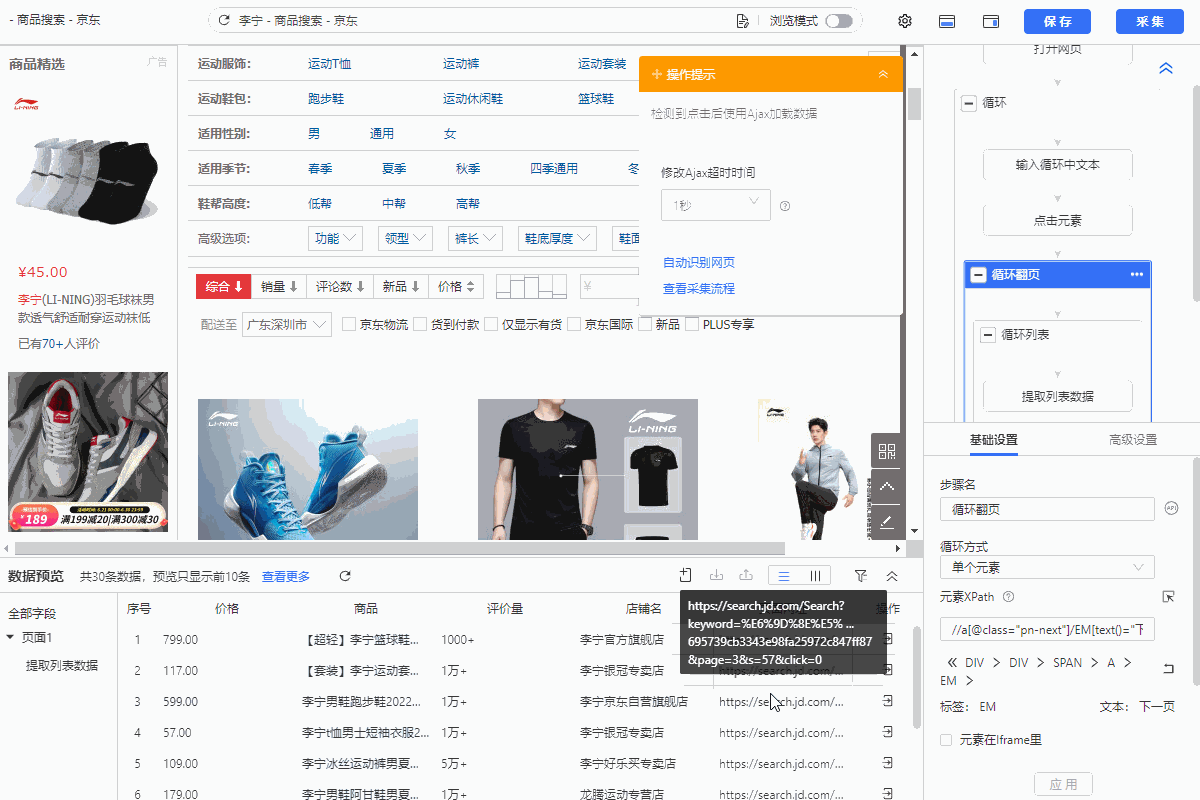The height and width of the screenshot is (800, 1200).
Task: Switch data preview to horizontal row view
Action: [785, 576]
